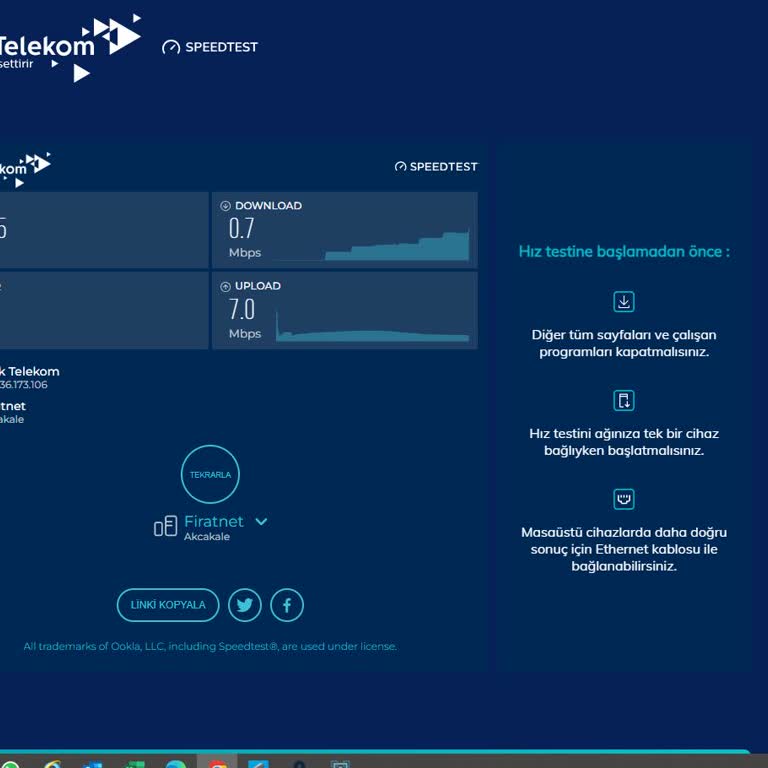This screenshot has height=768, width=768.
Task: Click the download tip icon in right panel
Action: pos(624,302)
